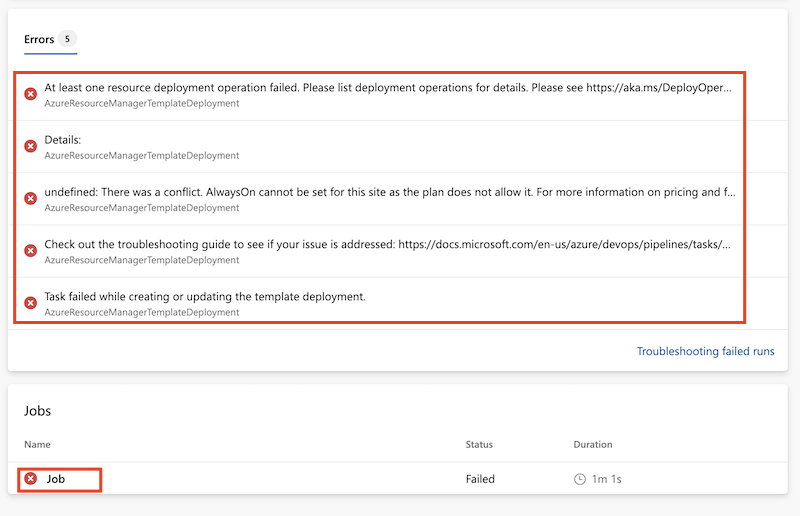This screenshot has width=800, height=516.
Task: Open 'Check out the troubleshooting guide' error
Action: point(387,244)
